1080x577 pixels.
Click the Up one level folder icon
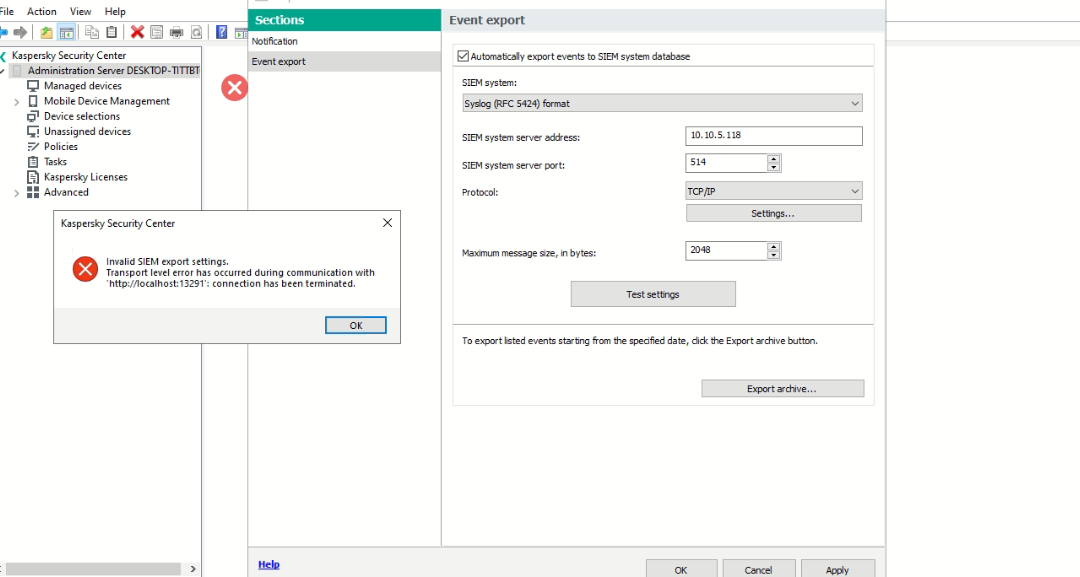point(46,32)
